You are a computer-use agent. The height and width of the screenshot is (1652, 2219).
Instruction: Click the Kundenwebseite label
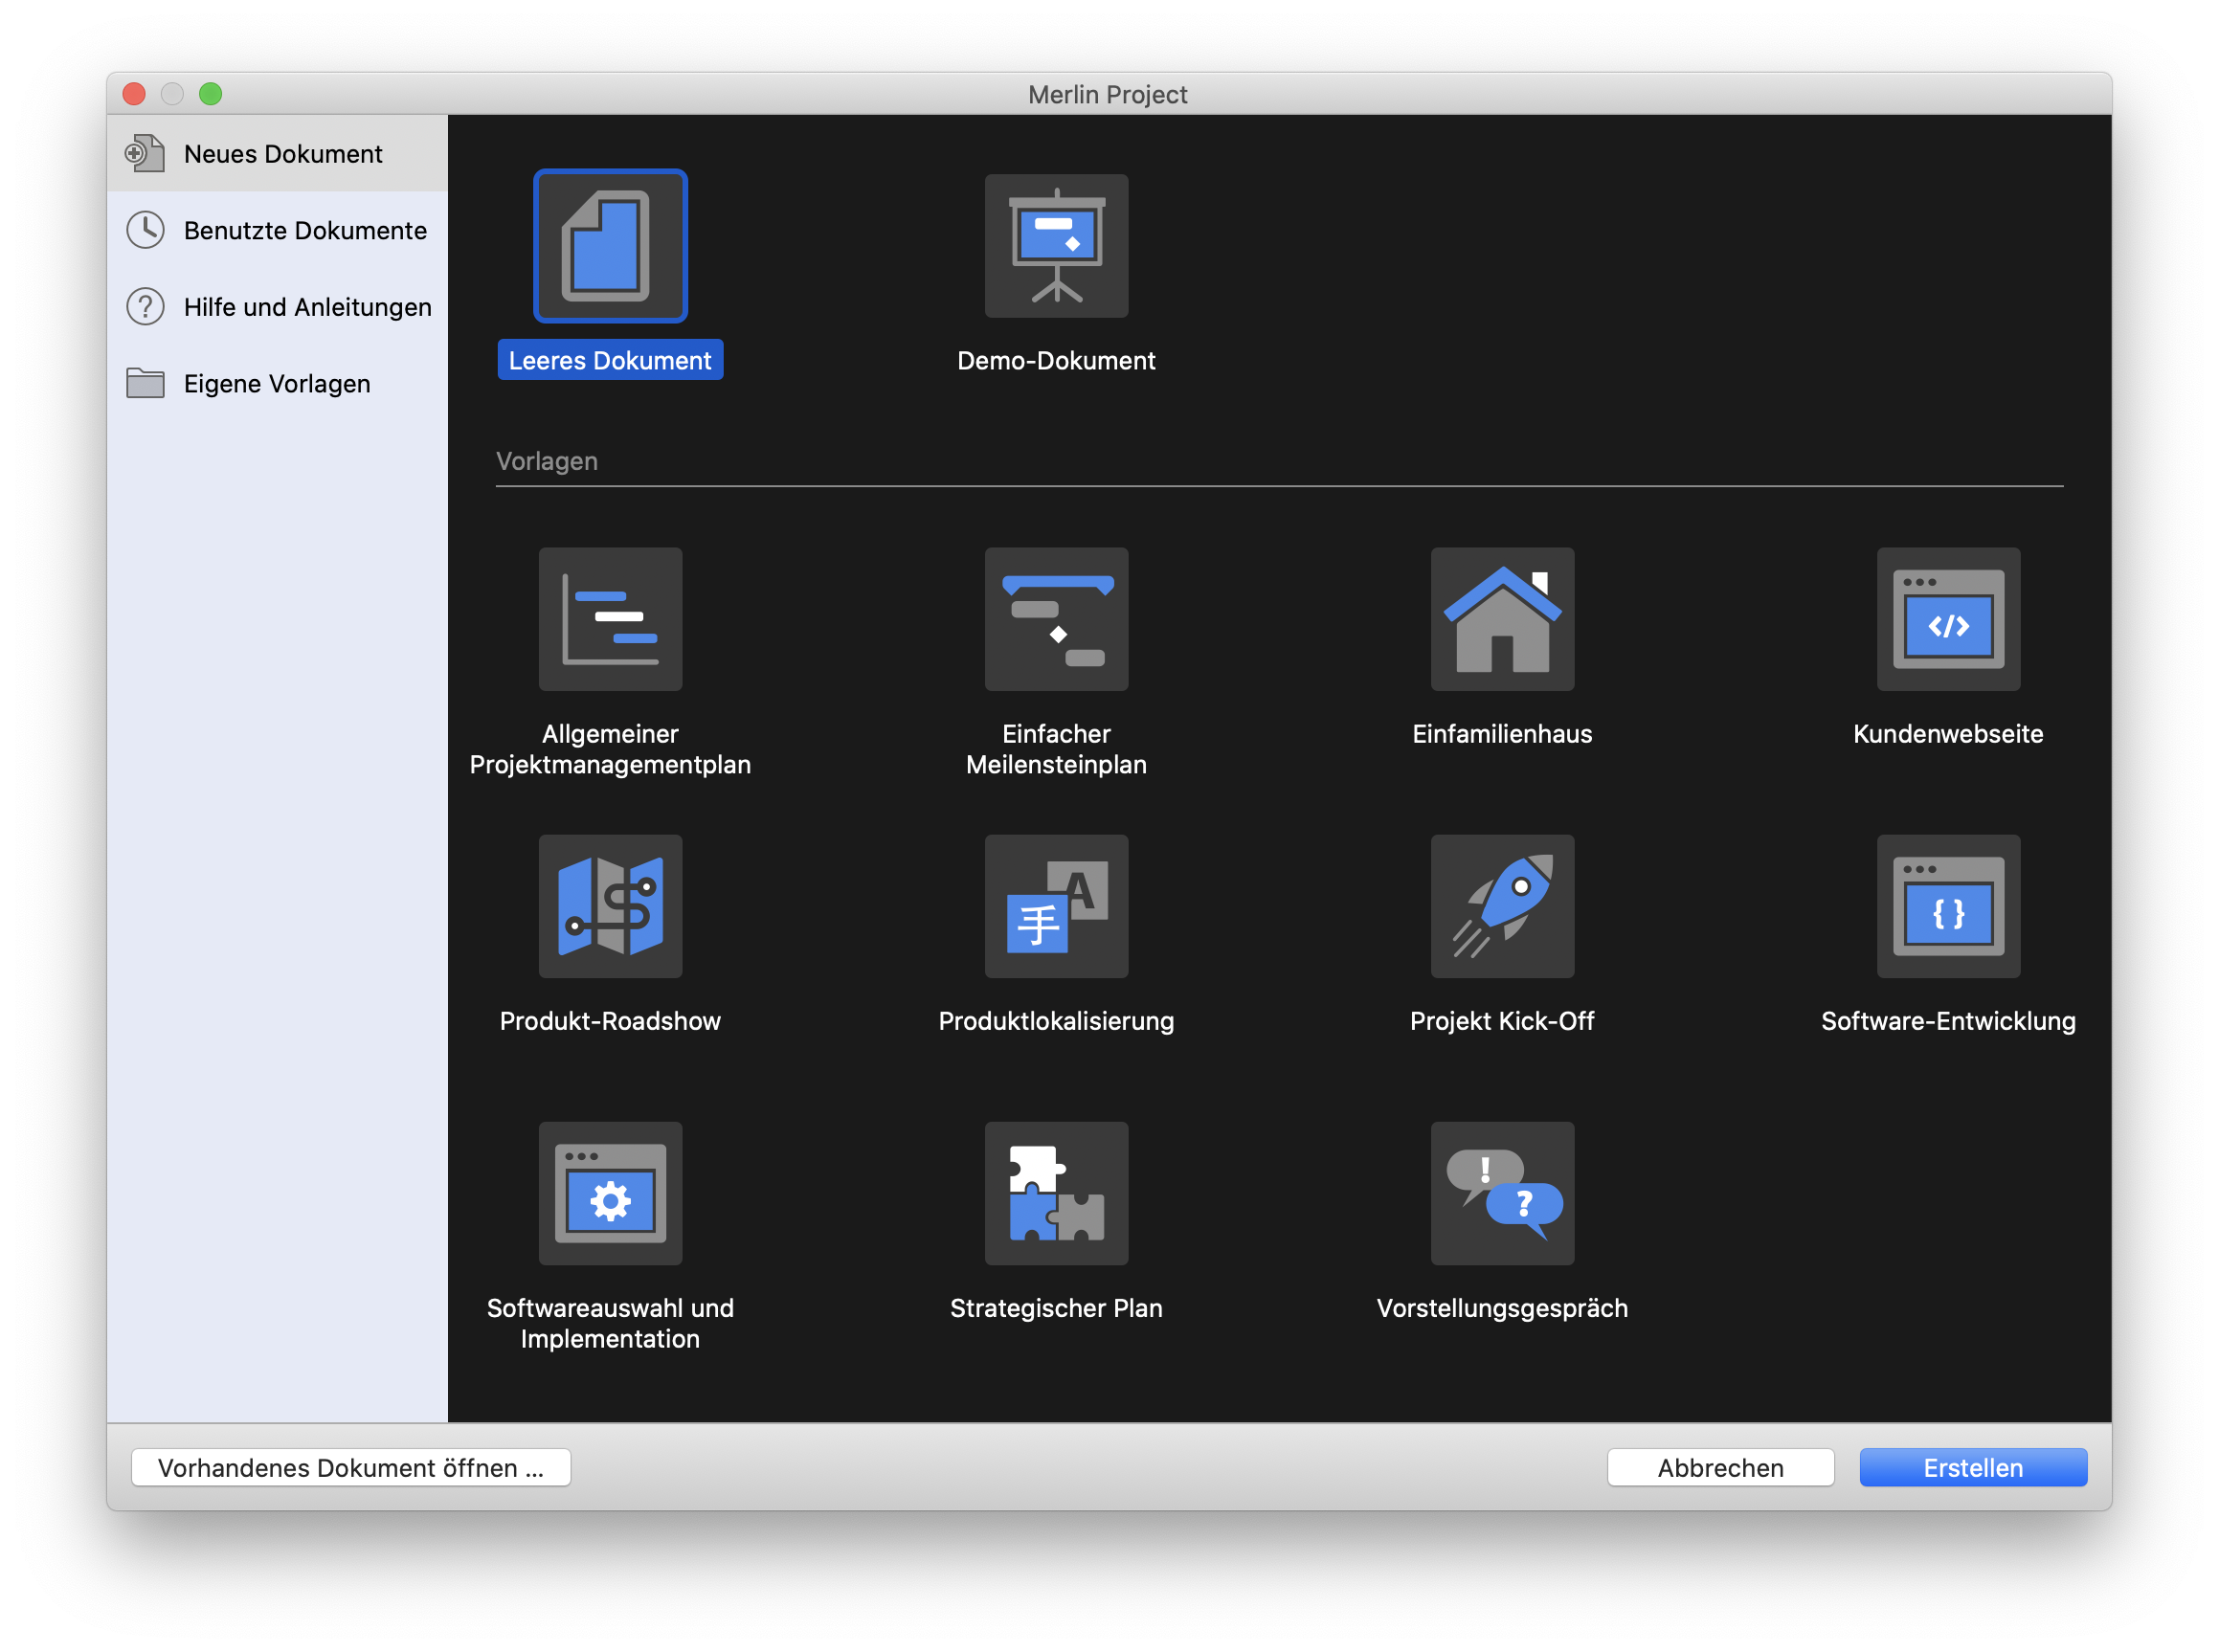click(x=1948, y=734)
